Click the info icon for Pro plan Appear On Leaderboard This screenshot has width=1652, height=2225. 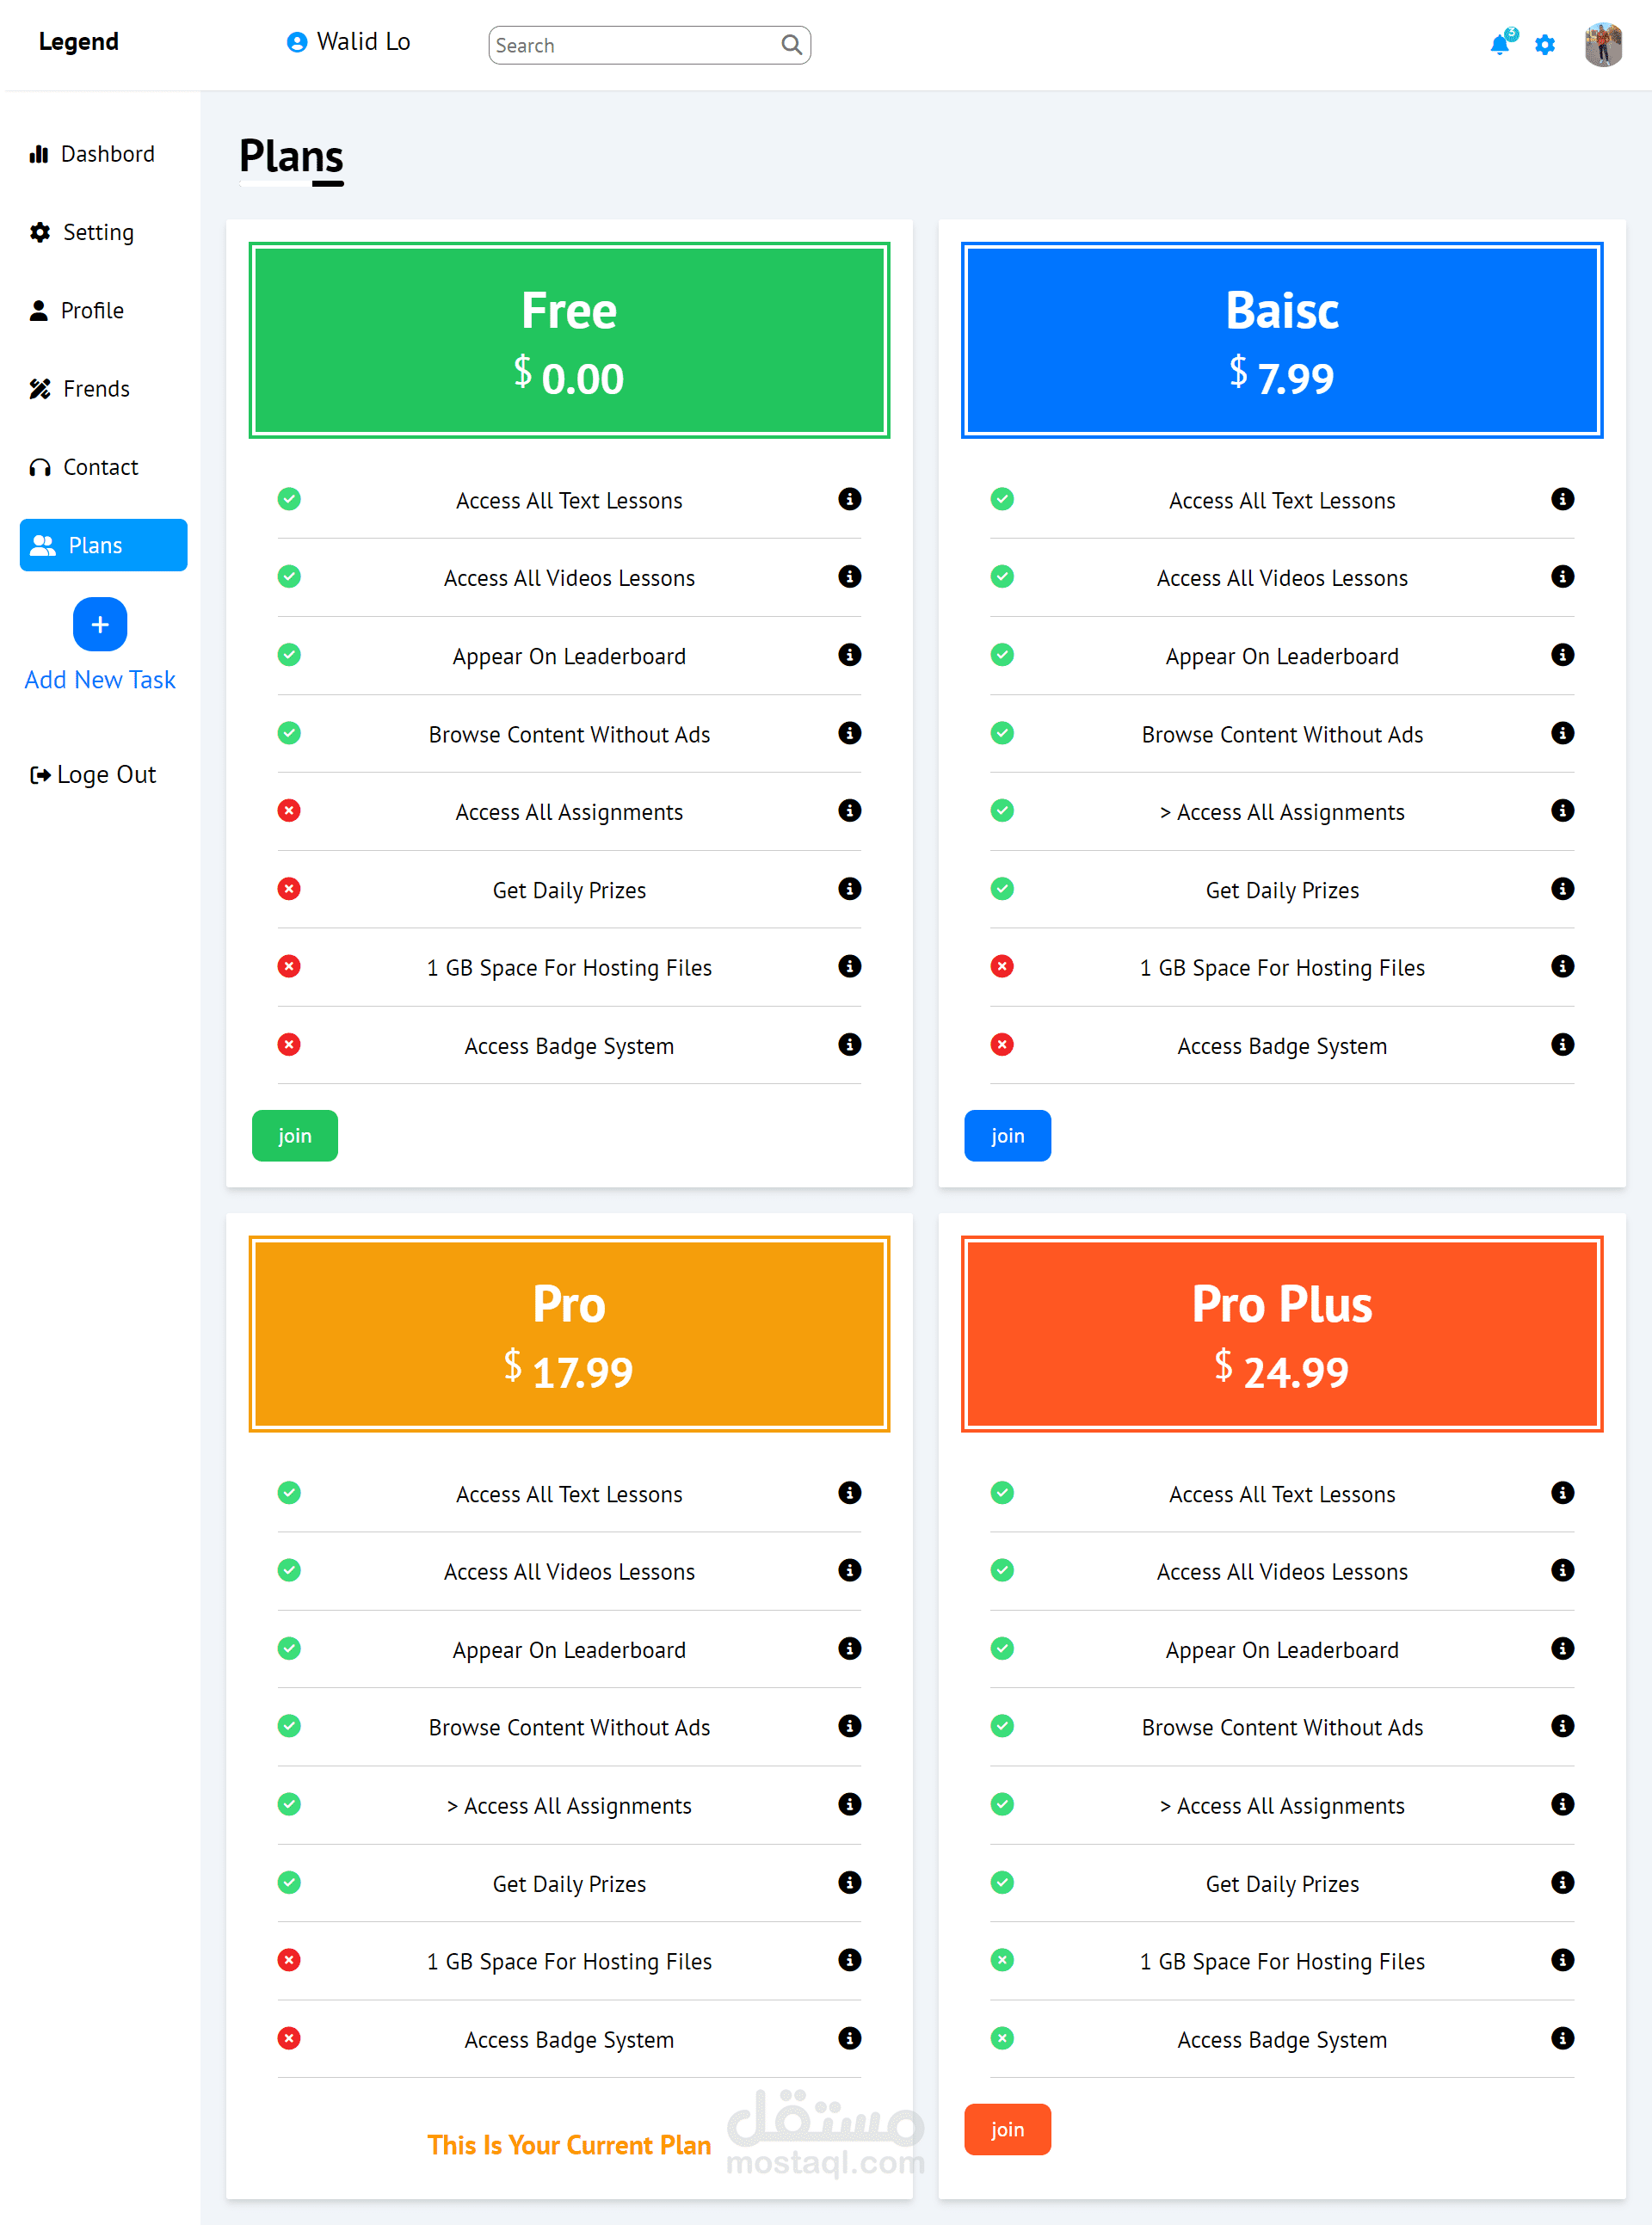(x=849, y=1648)
